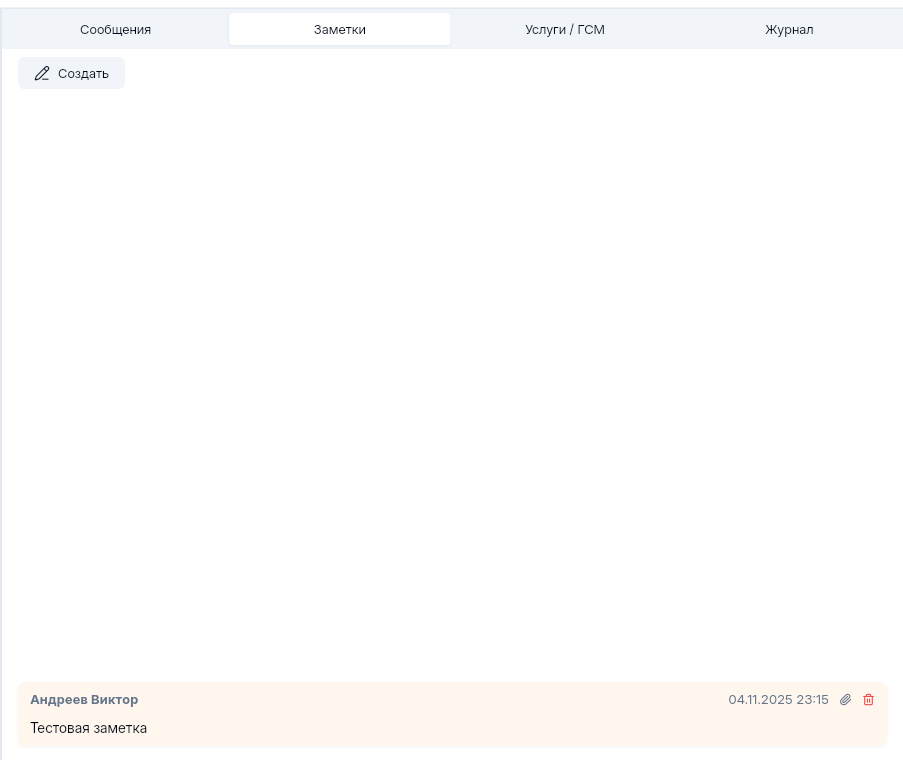Click the paperclip attachment icon on the note
The image size is (903, 760).
[845, 700]
